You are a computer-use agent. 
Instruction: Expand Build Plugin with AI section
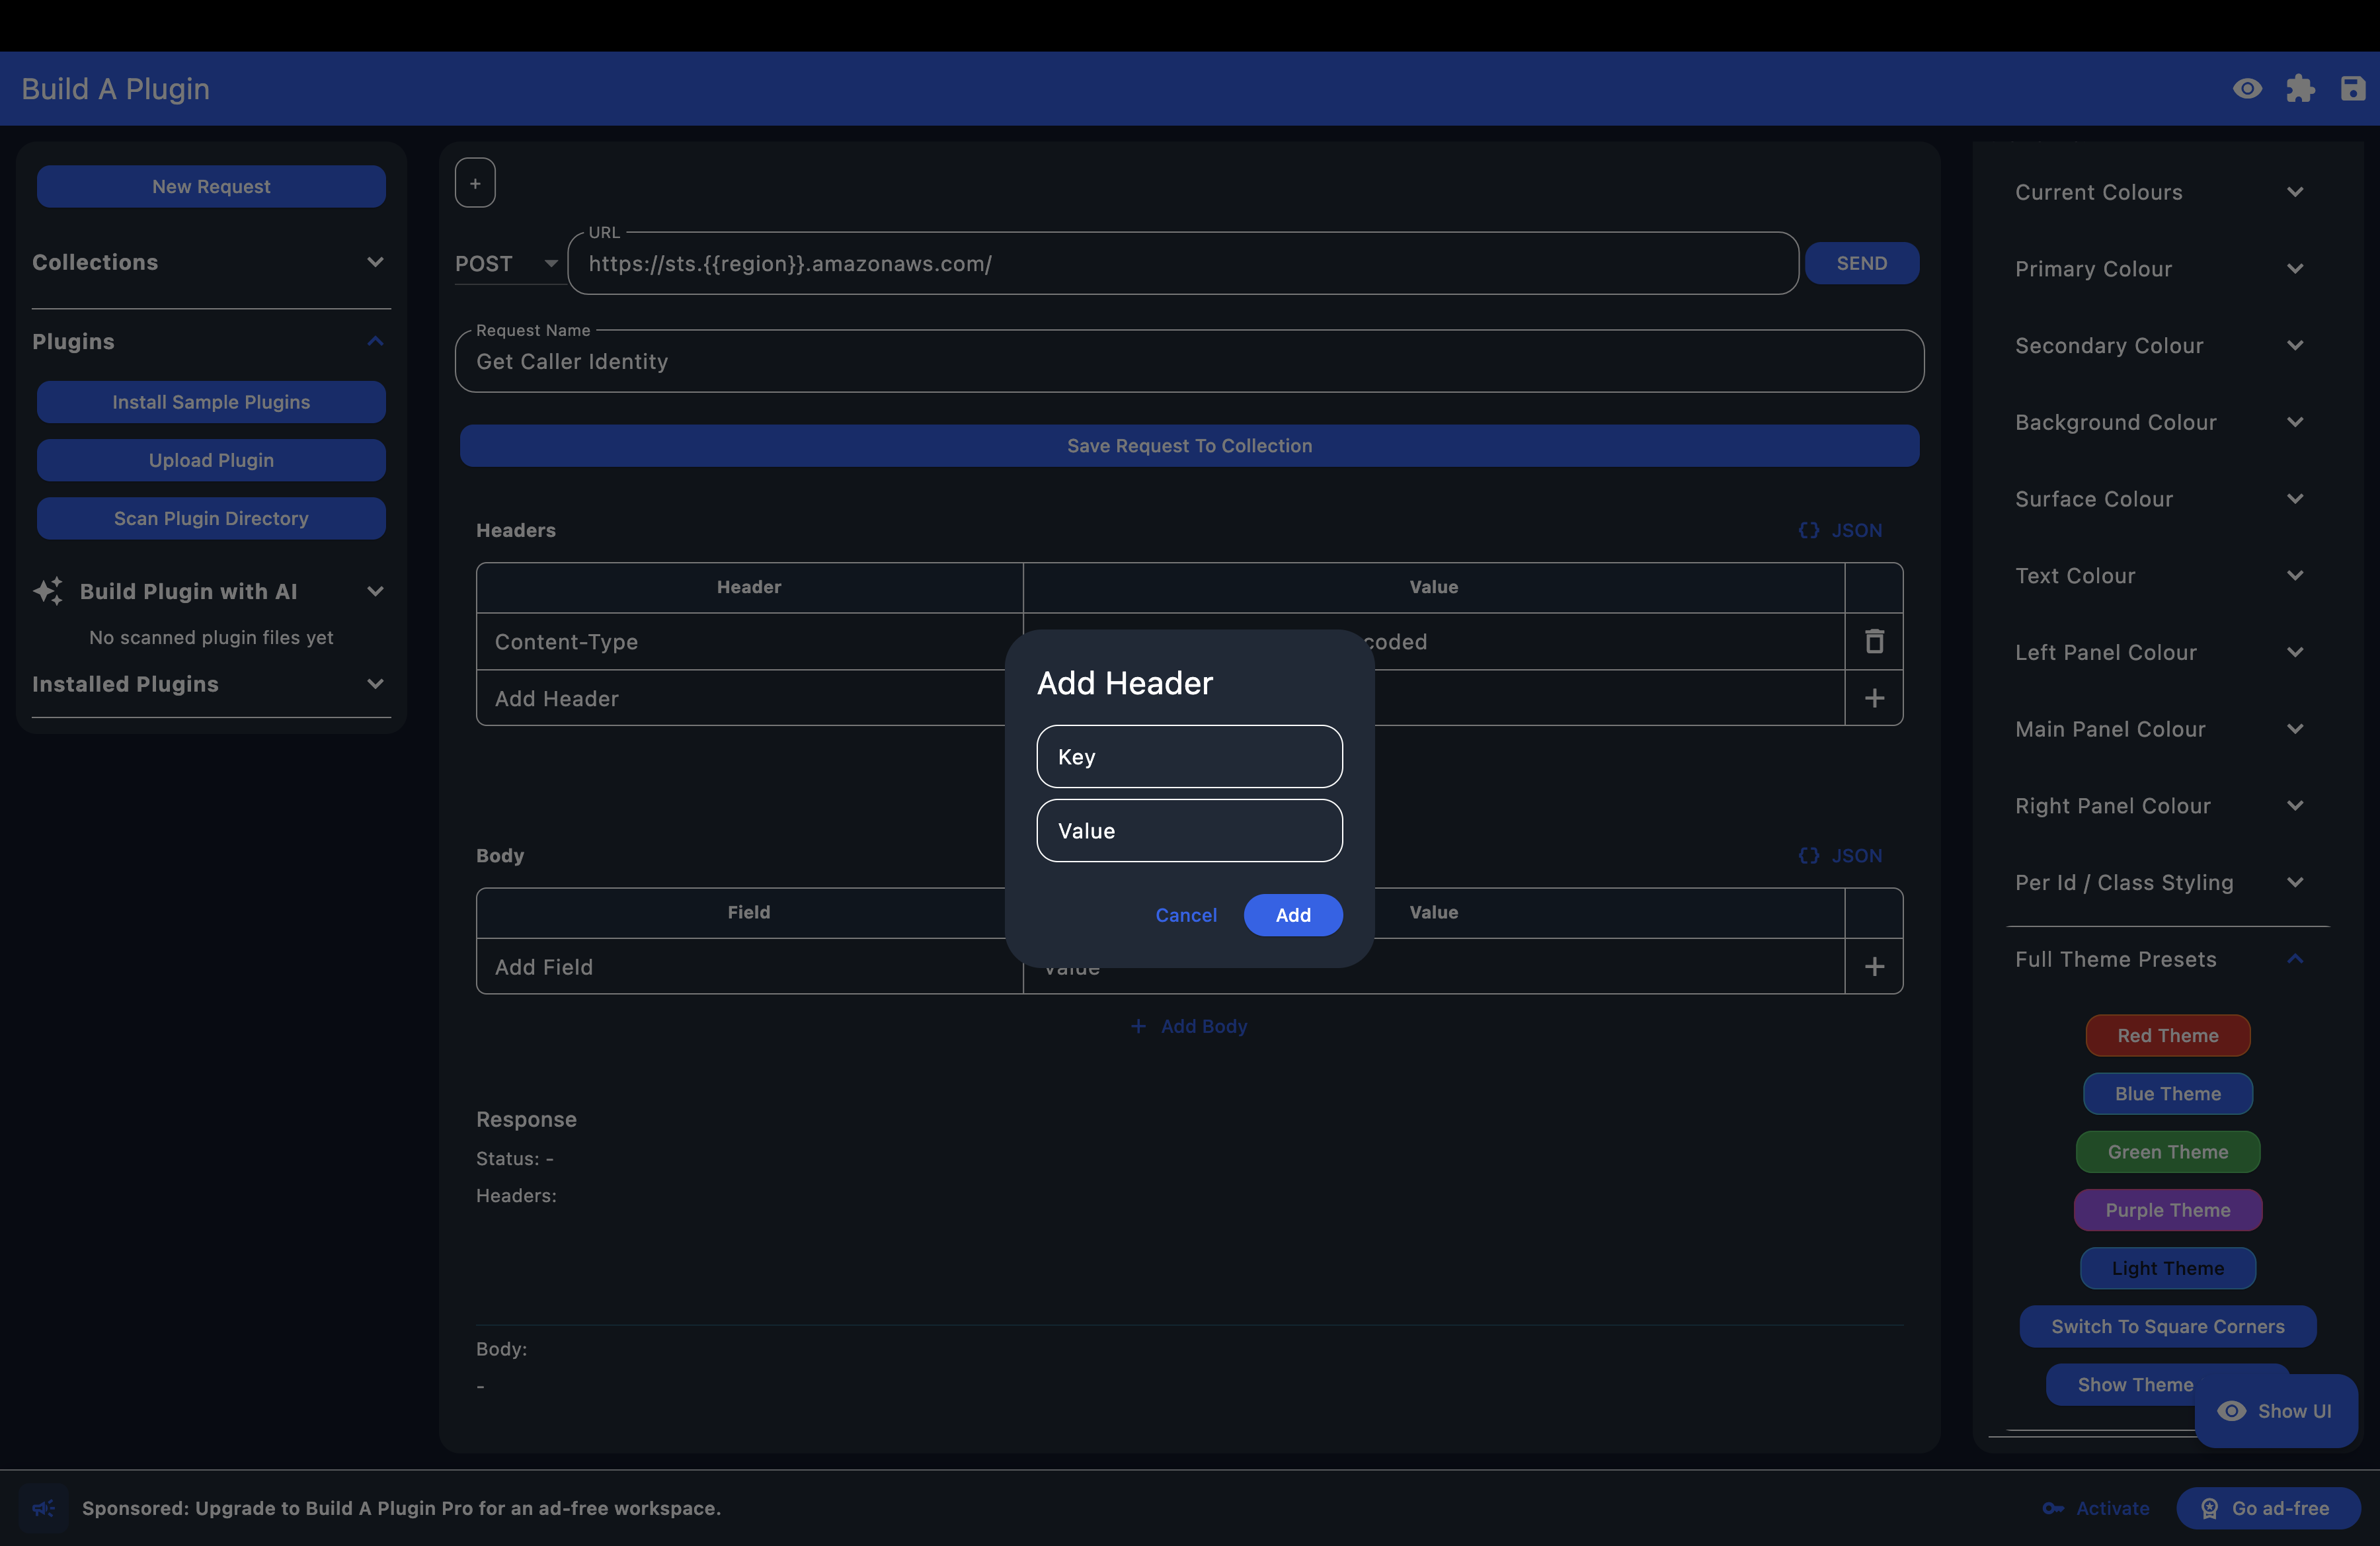coord(211,591)
